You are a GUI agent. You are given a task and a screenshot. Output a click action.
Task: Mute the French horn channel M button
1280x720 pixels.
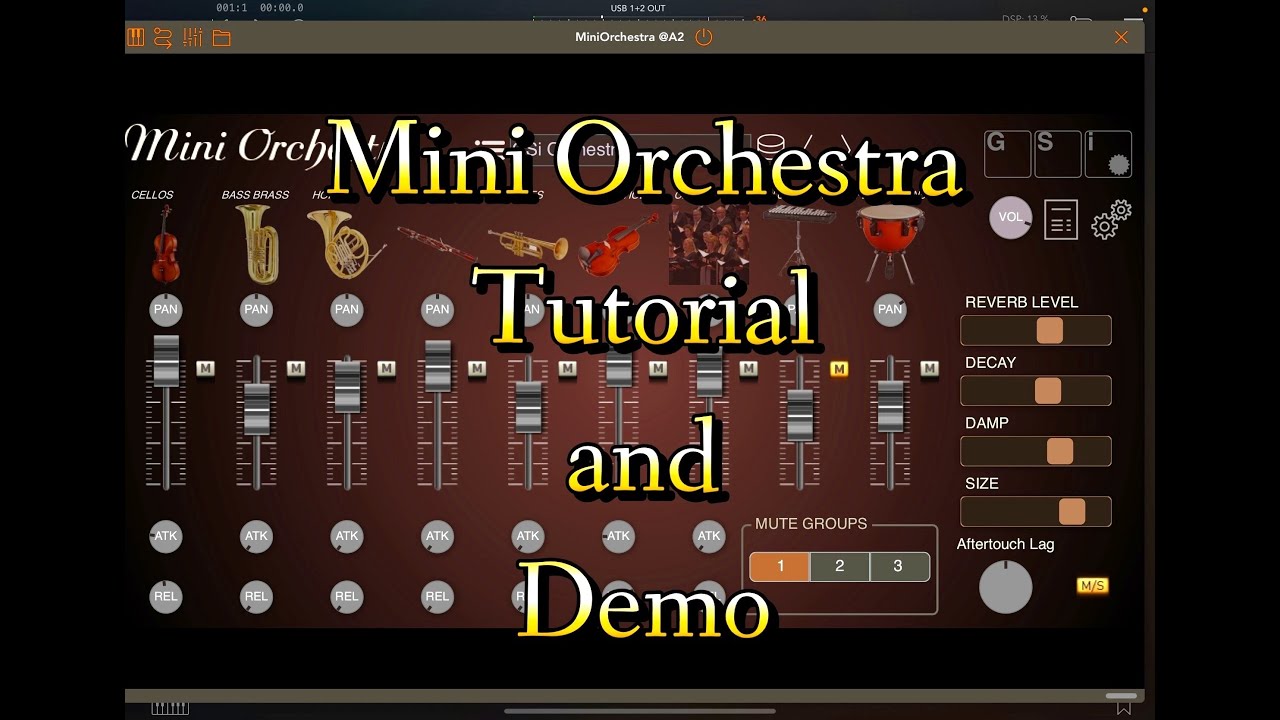[x=386, y=369]
